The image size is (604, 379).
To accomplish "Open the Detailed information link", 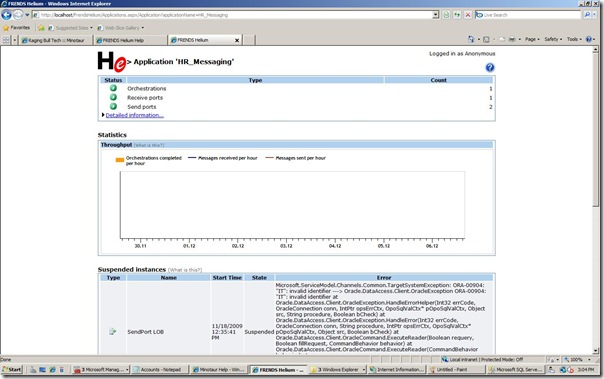I will click(134, 115).
